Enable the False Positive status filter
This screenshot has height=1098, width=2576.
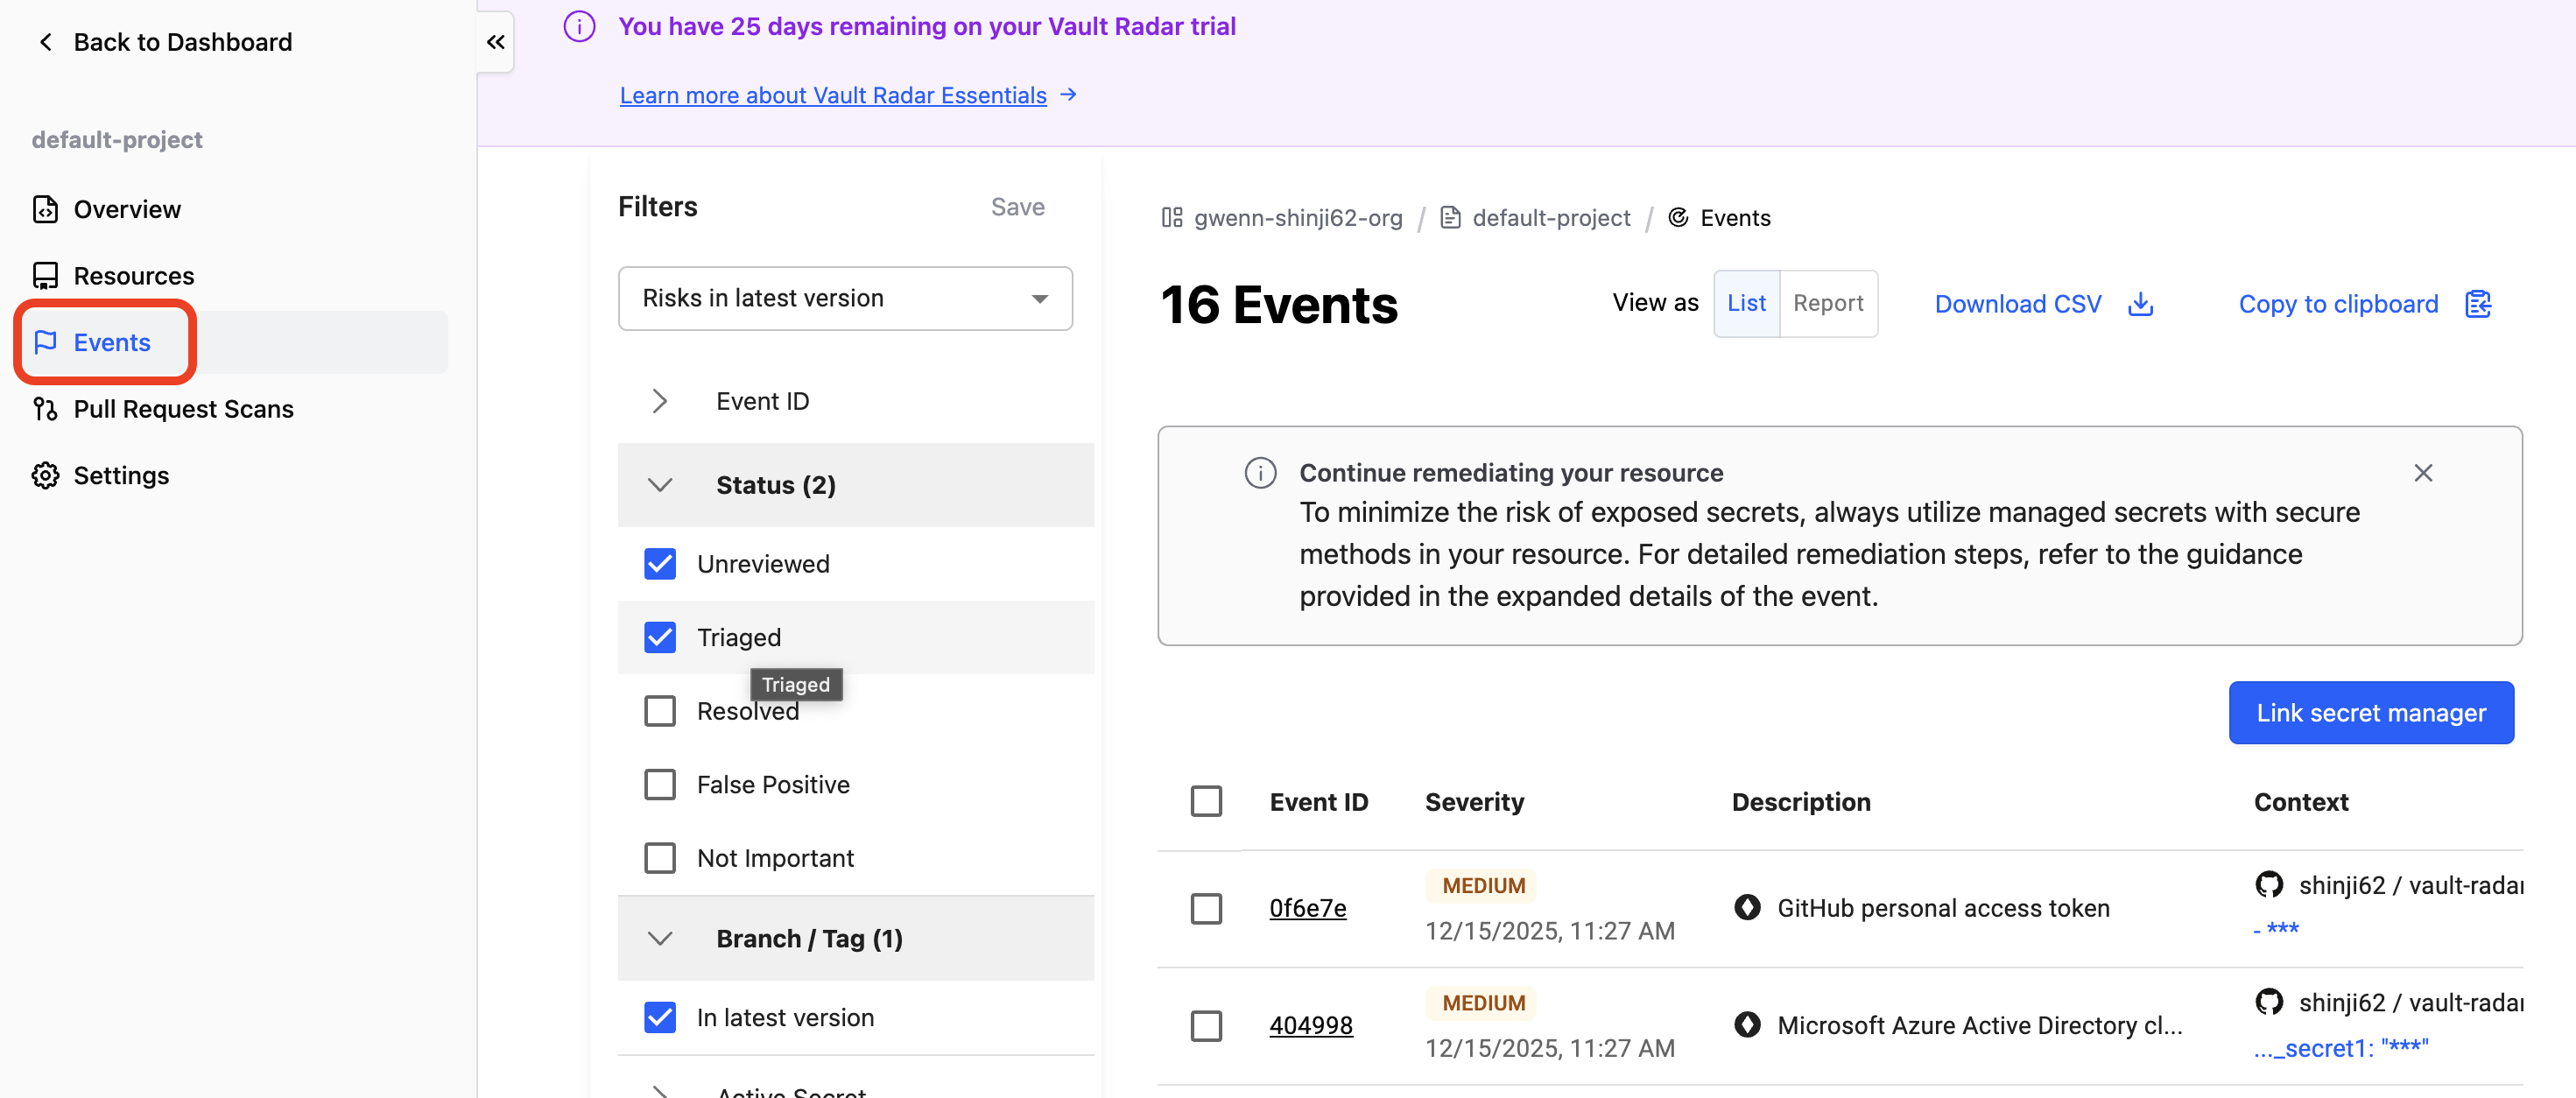click(660, 785)
